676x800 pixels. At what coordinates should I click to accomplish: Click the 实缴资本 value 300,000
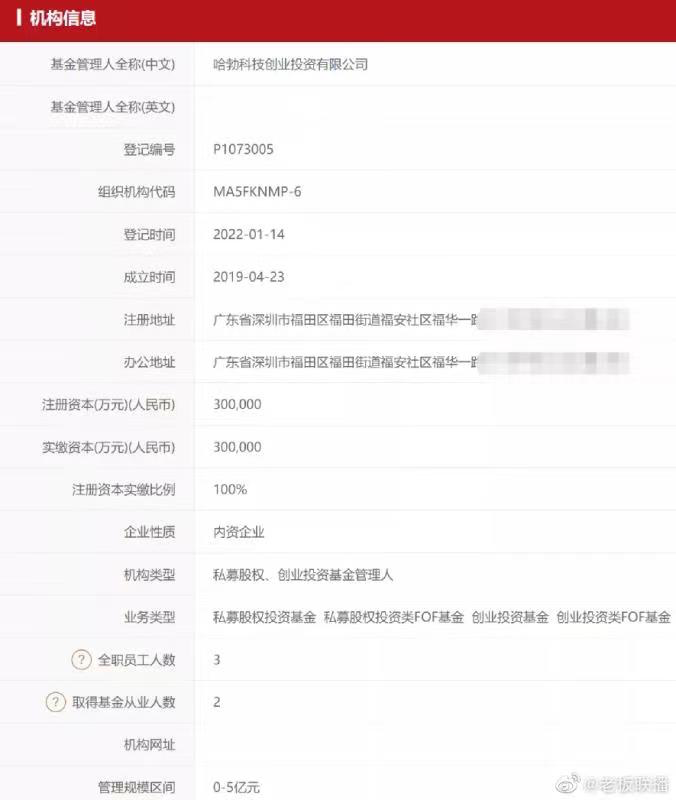[x=237, y=447]
